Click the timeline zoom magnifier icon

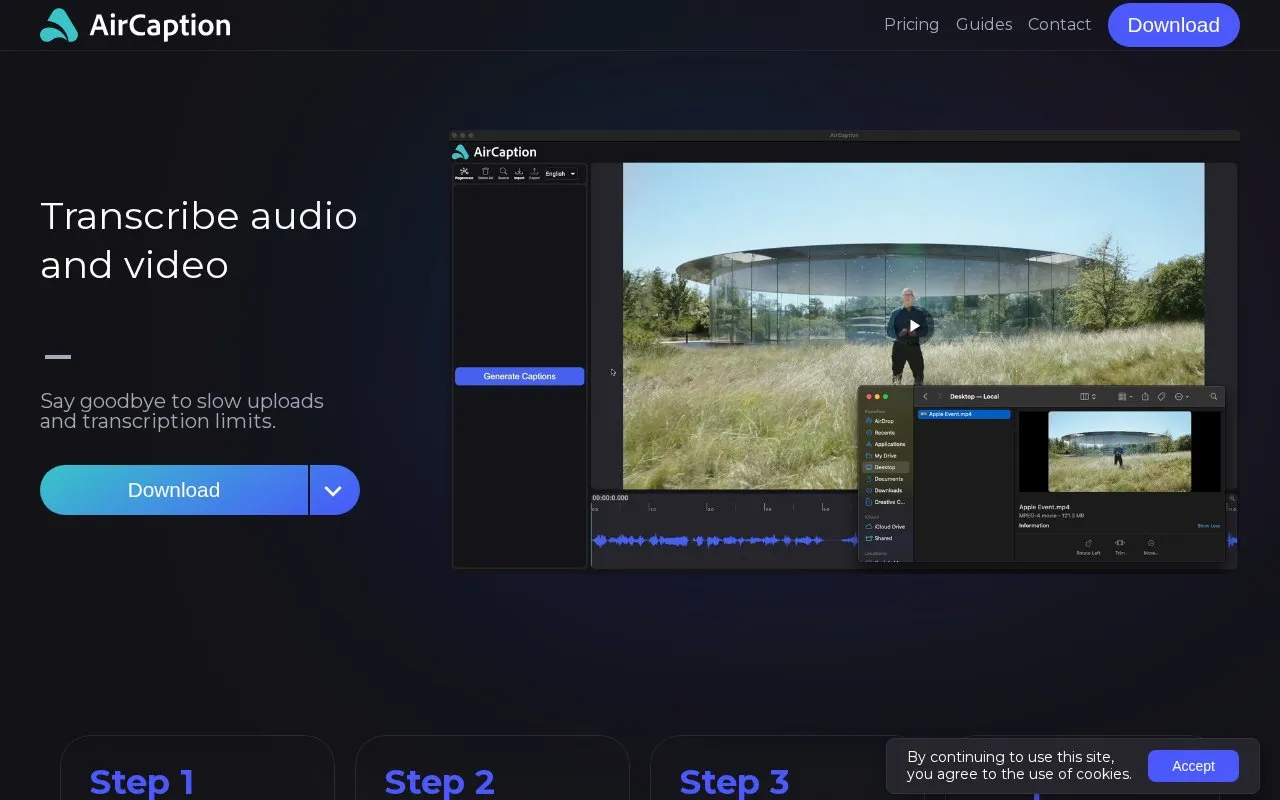[1232, 498]
